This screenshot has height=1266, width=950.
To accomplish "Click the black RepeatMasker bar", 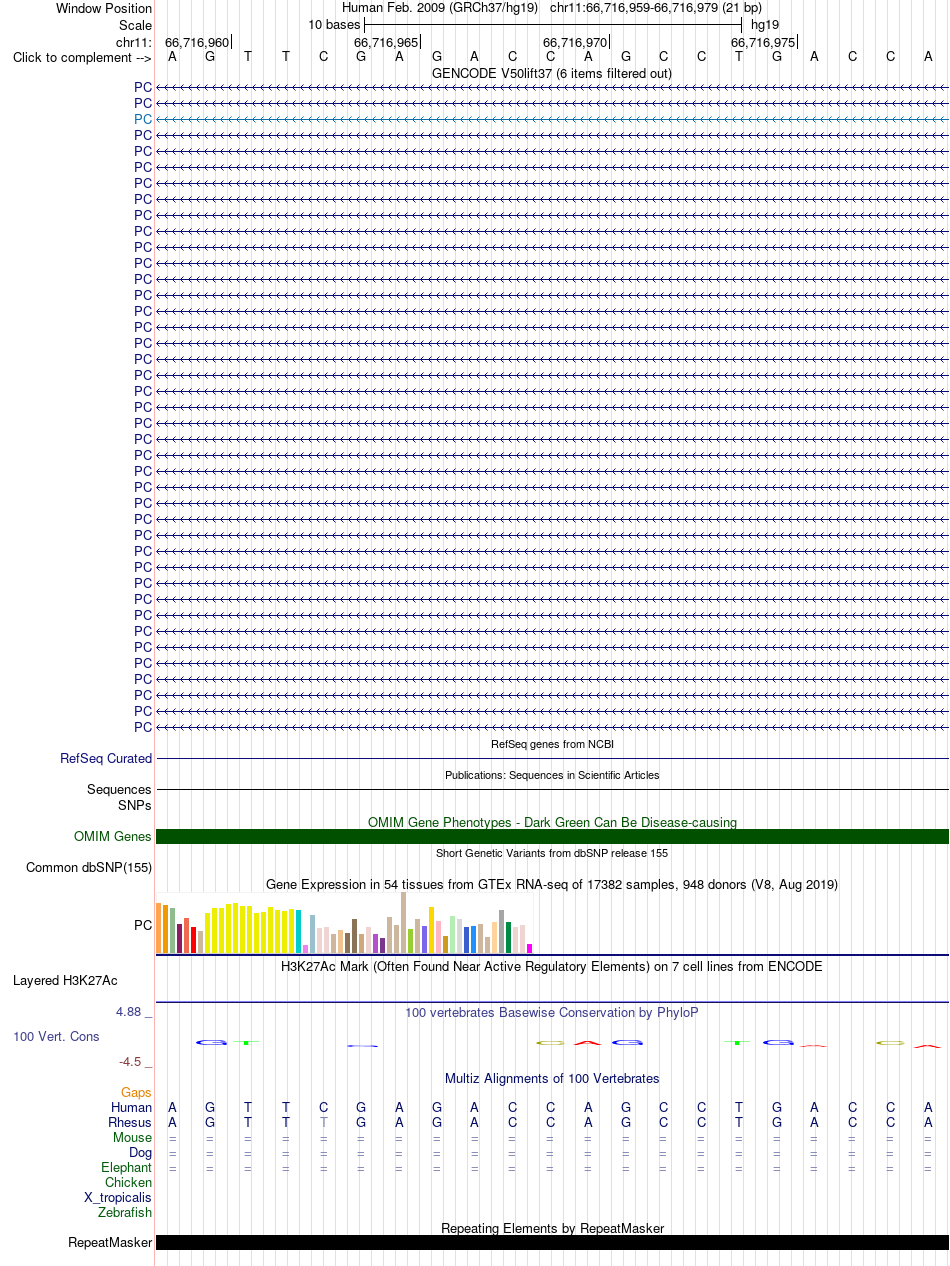I will 552,1242.
